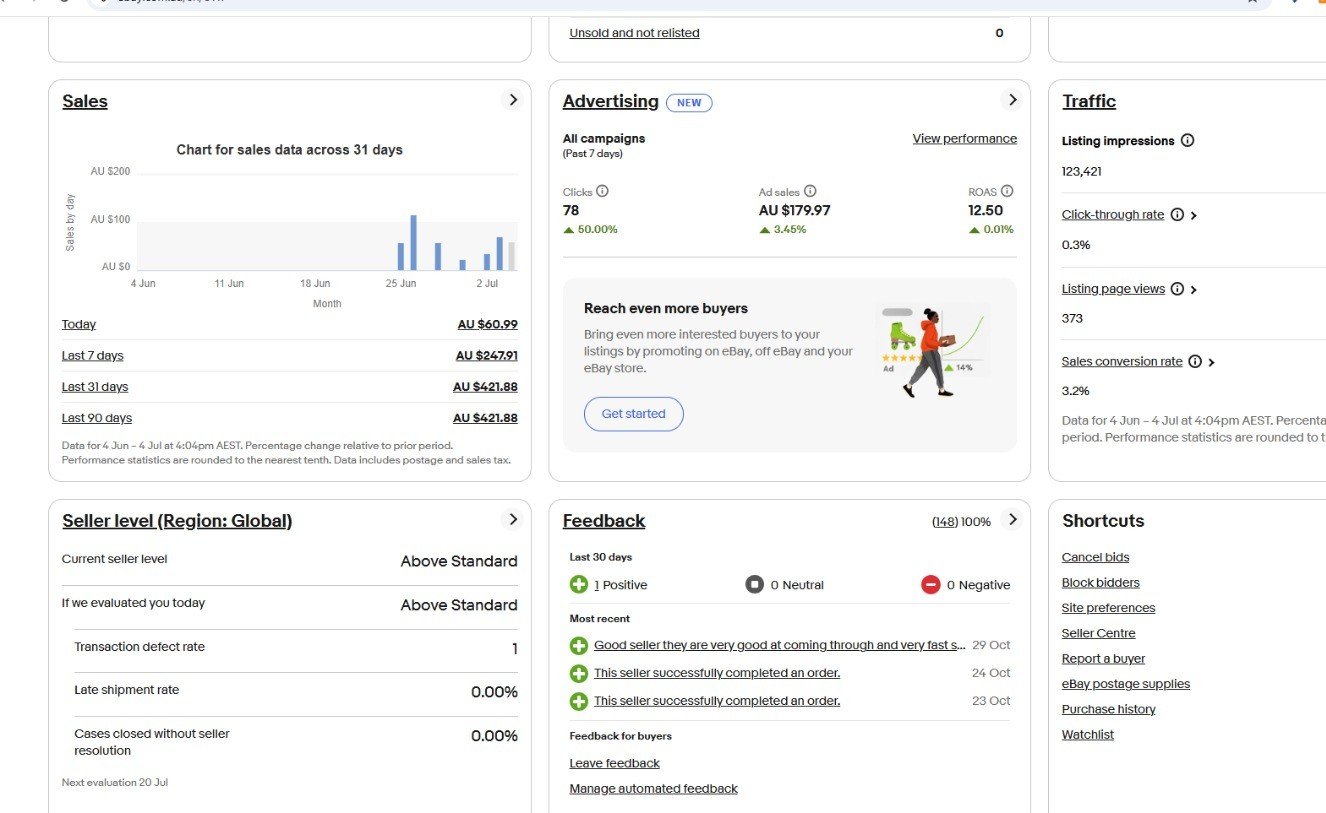Expand Seller level panel chevron
This screenshot has height=813, width=1326.
pyautogui.click(x=513, y=519)
